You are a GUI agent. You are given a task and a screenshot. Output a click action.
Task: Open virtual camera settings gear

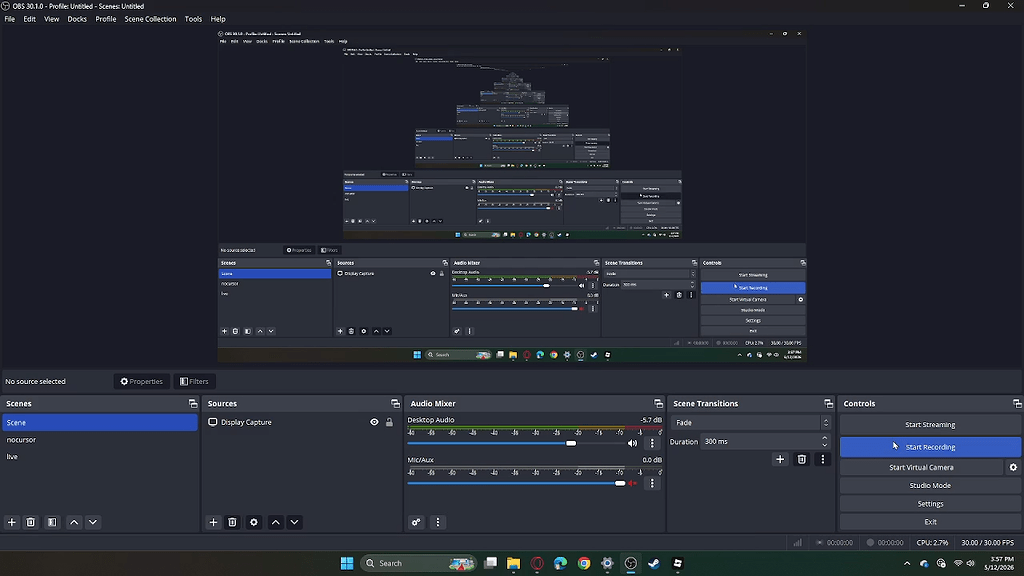(x=1014, y=468)
